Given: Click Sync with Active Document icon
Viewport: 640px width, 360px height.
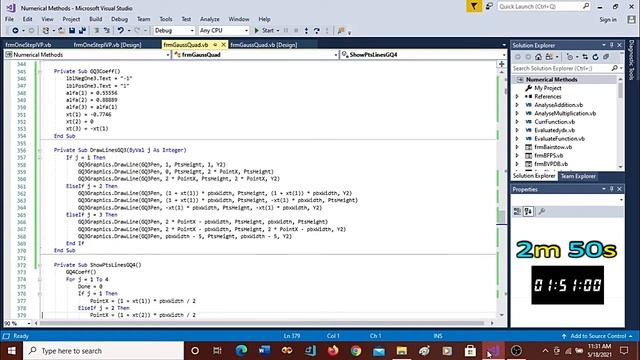Looking at the screenshot, I should (585, 57).
